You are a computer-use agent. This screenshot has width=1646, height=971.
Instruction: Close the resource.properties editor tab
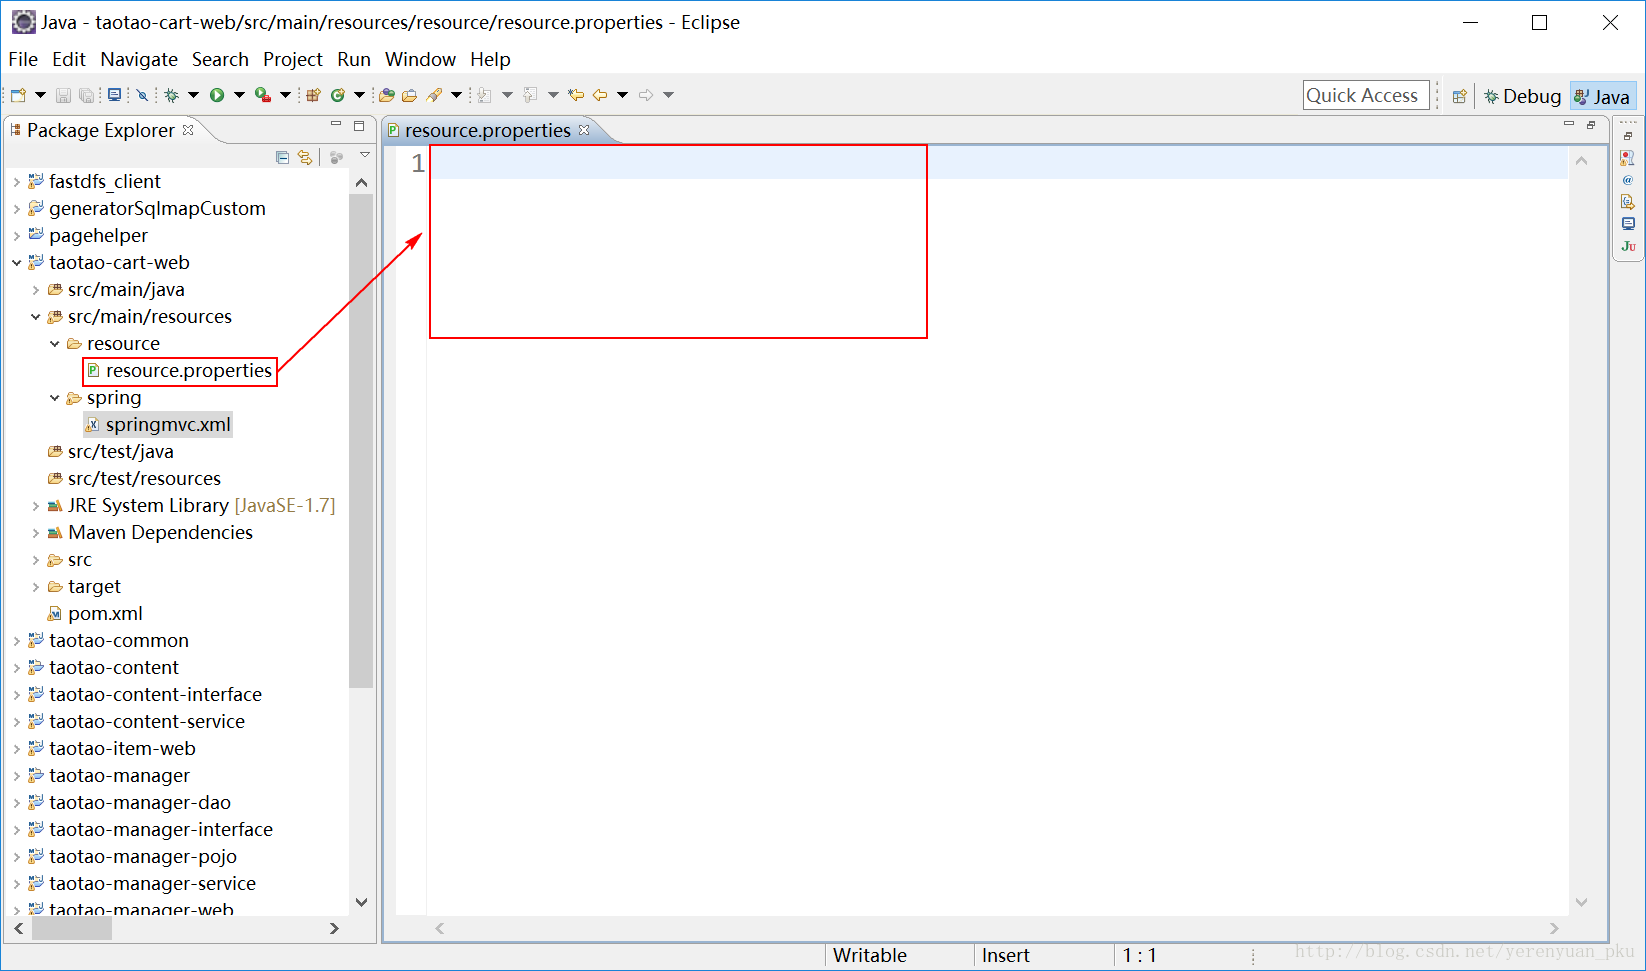click(584, 130)
